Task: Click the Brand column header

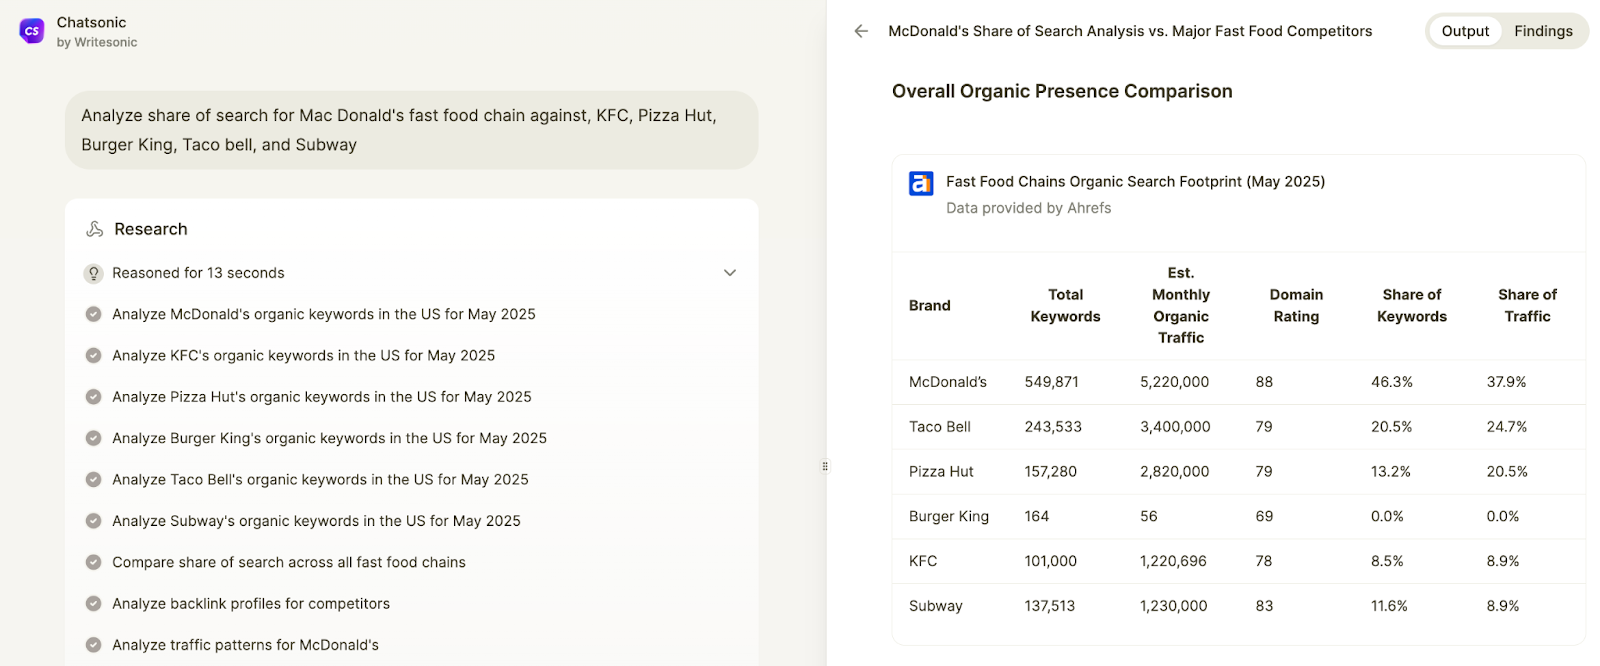Action: [x=930, y=305]
